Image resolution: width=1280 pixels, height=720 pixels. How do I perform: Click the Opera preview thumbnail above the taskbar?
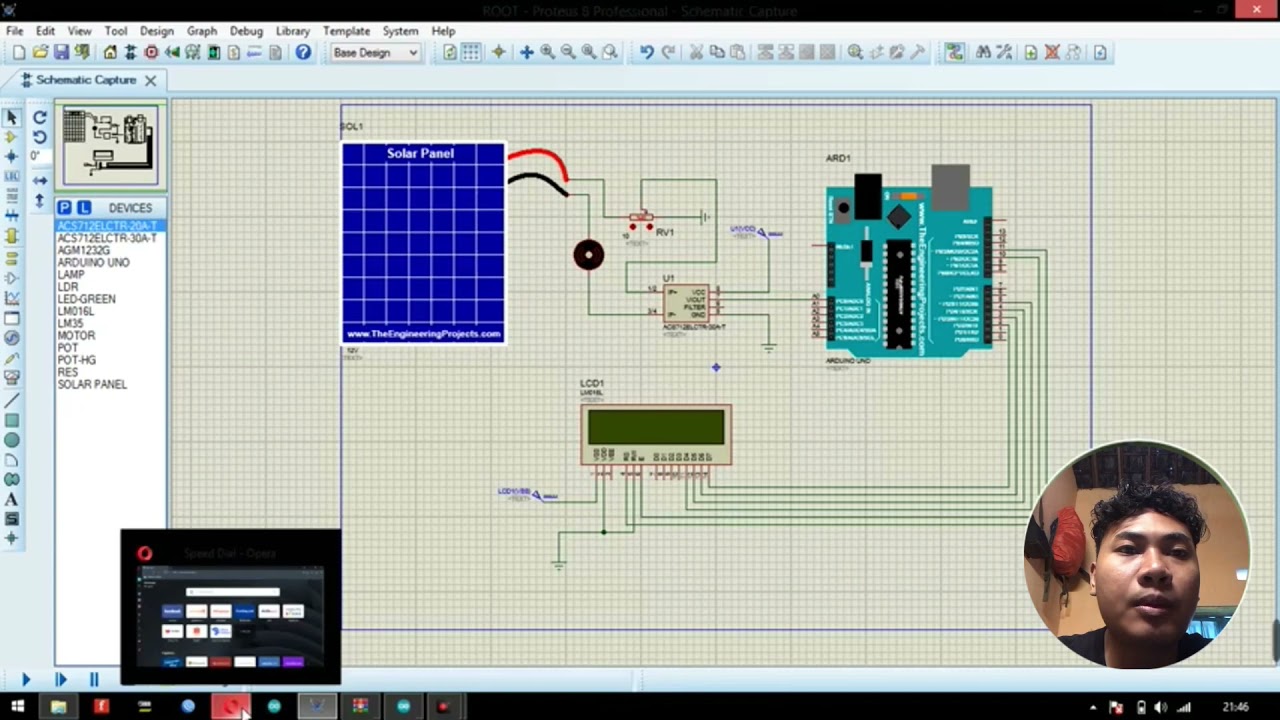[x=231, y=608]
